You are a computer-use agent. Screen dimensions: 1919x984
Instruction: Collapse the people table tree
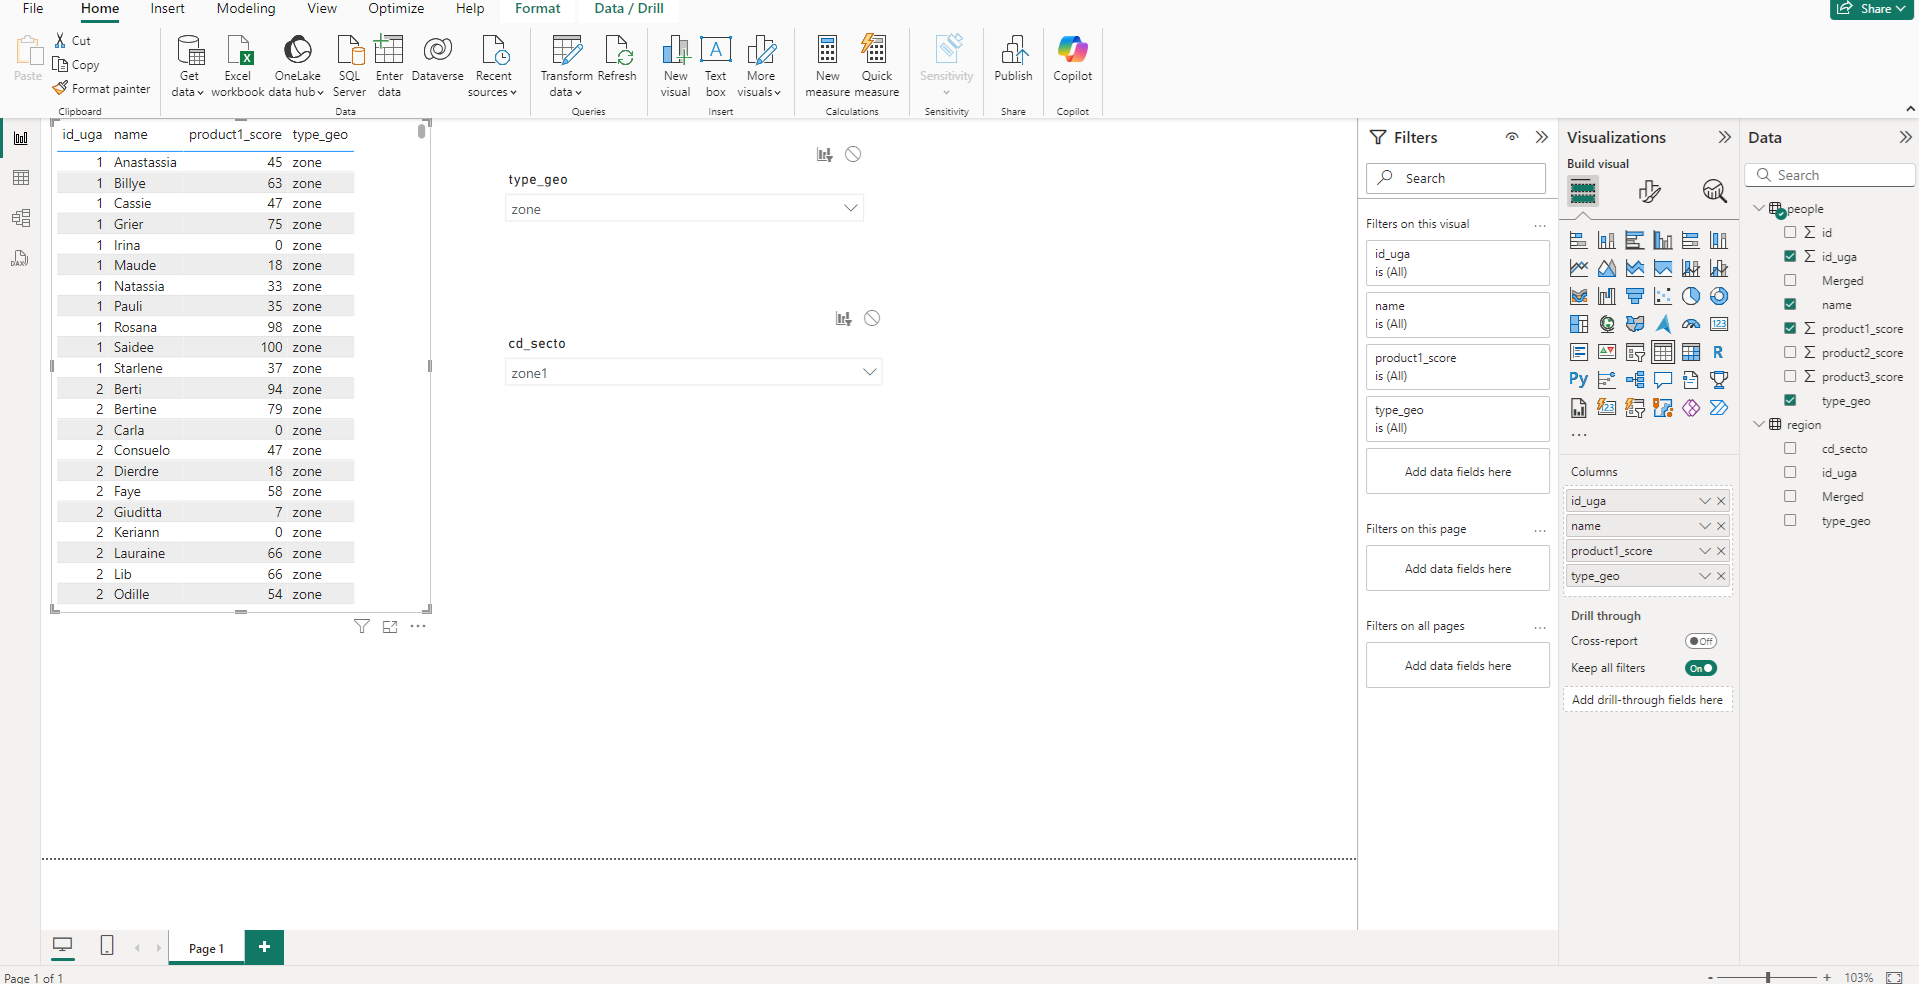1759,208
